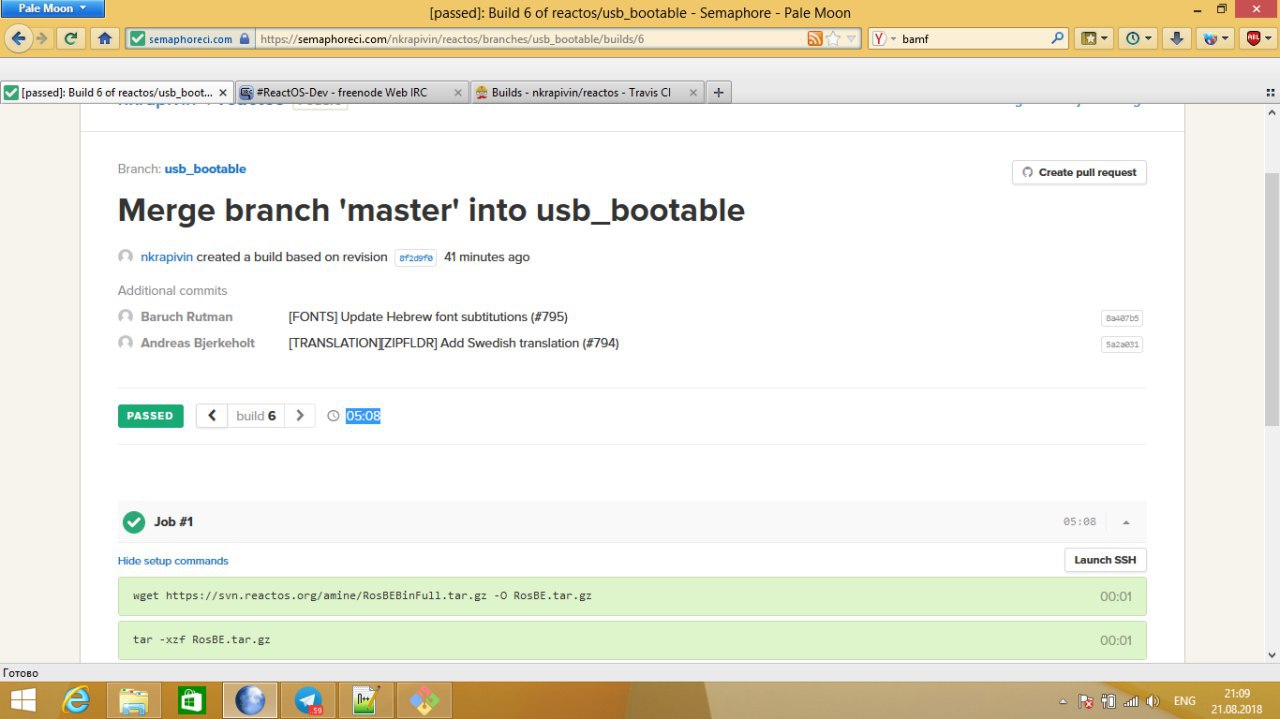The width and height of the screenshot is (1280, 719).
Task: Click the Baruch Rutman author name
Action: click(186, 317)
